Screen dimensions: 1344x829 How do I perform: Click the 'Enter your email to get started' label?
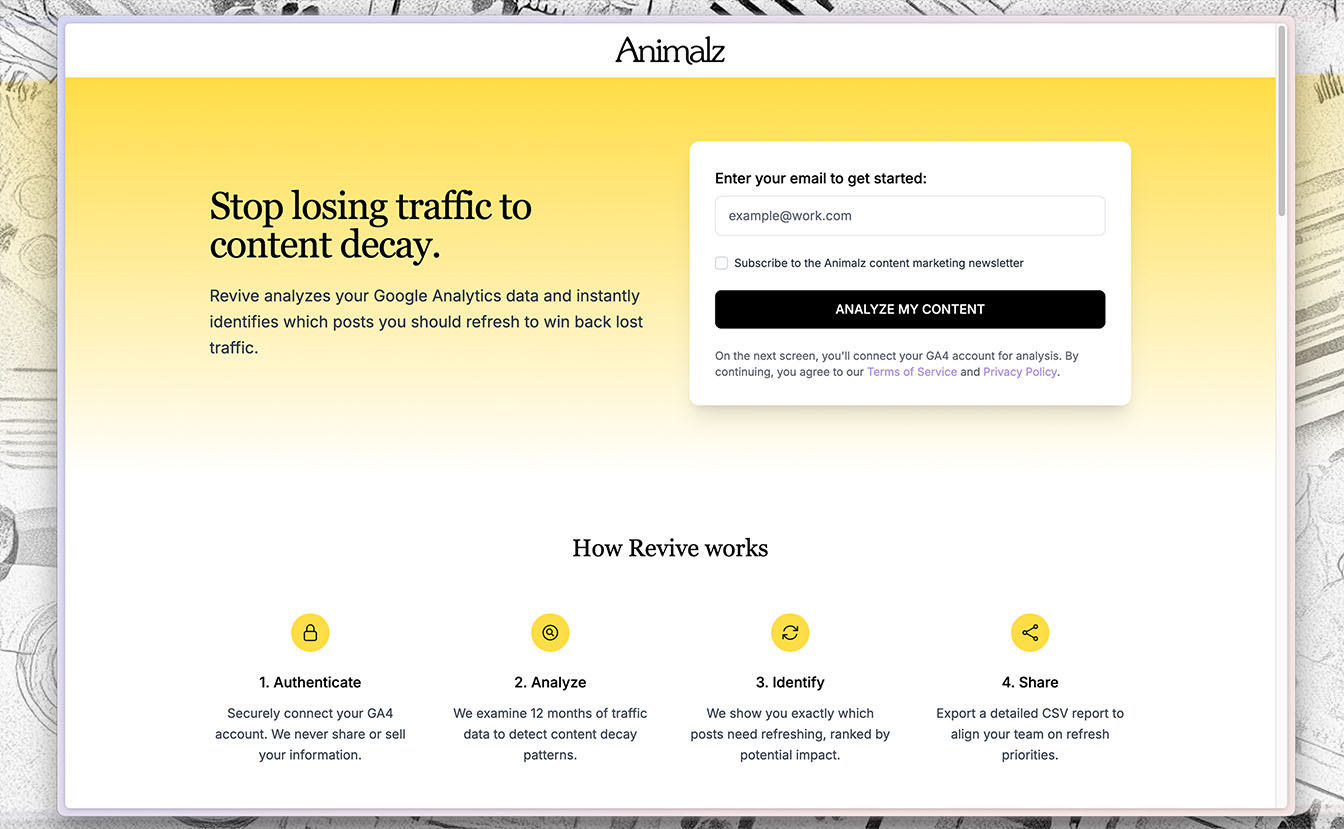point(820,179)
